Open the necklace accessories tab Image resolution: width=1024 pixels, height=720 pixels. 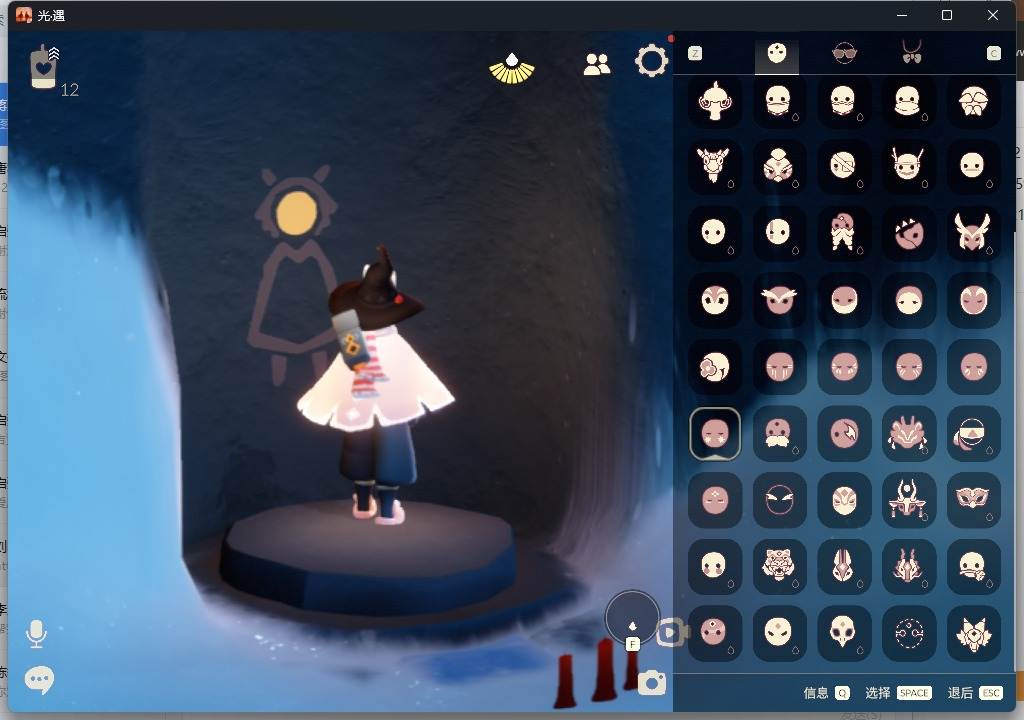911,54
